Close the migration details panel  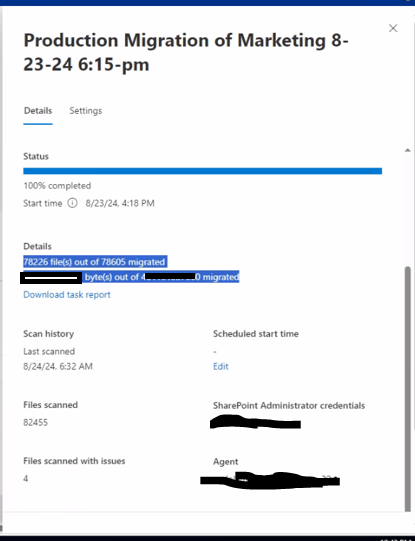[x=393, y=28]
